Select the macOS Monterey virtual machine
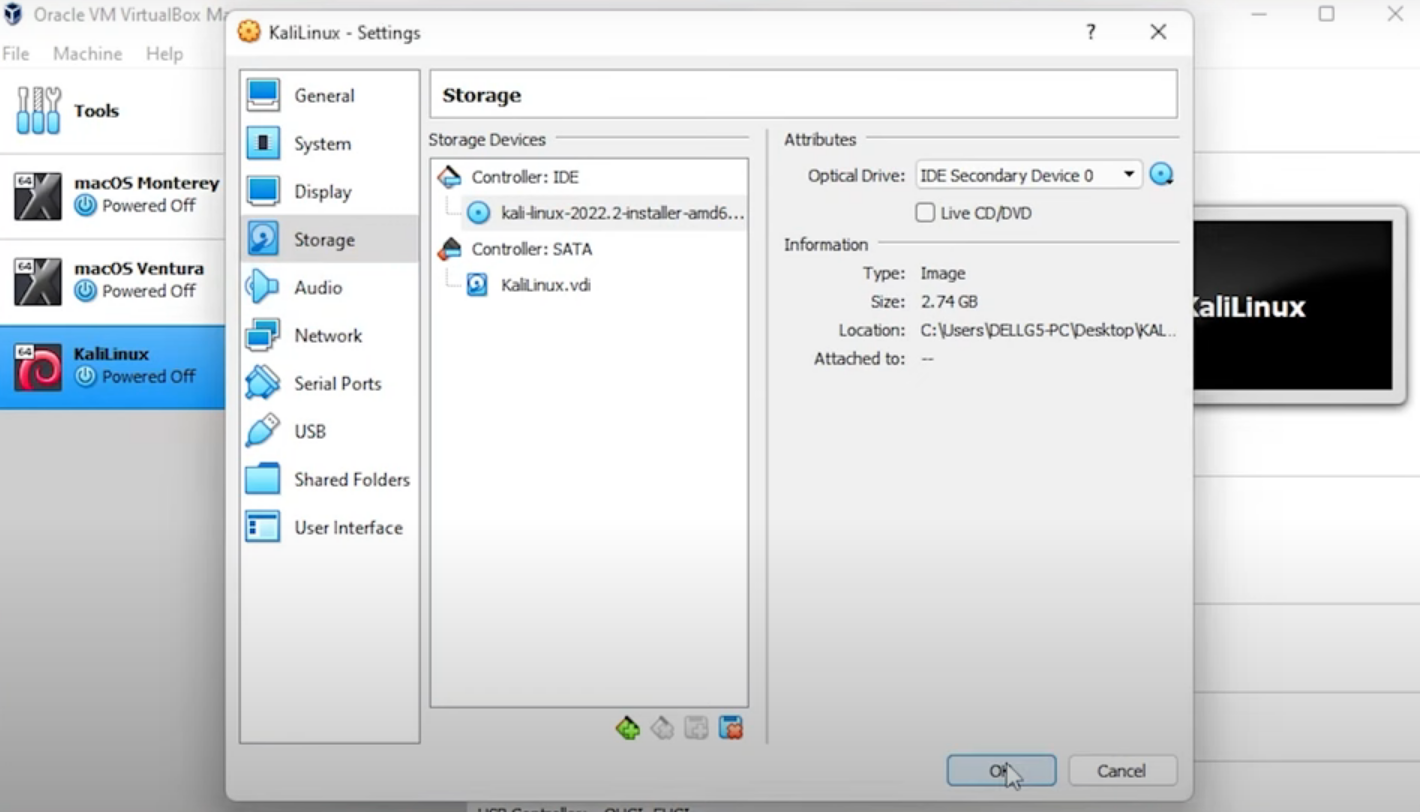The height and width of the screenshot is (812, 1420). tap(112, 196)
